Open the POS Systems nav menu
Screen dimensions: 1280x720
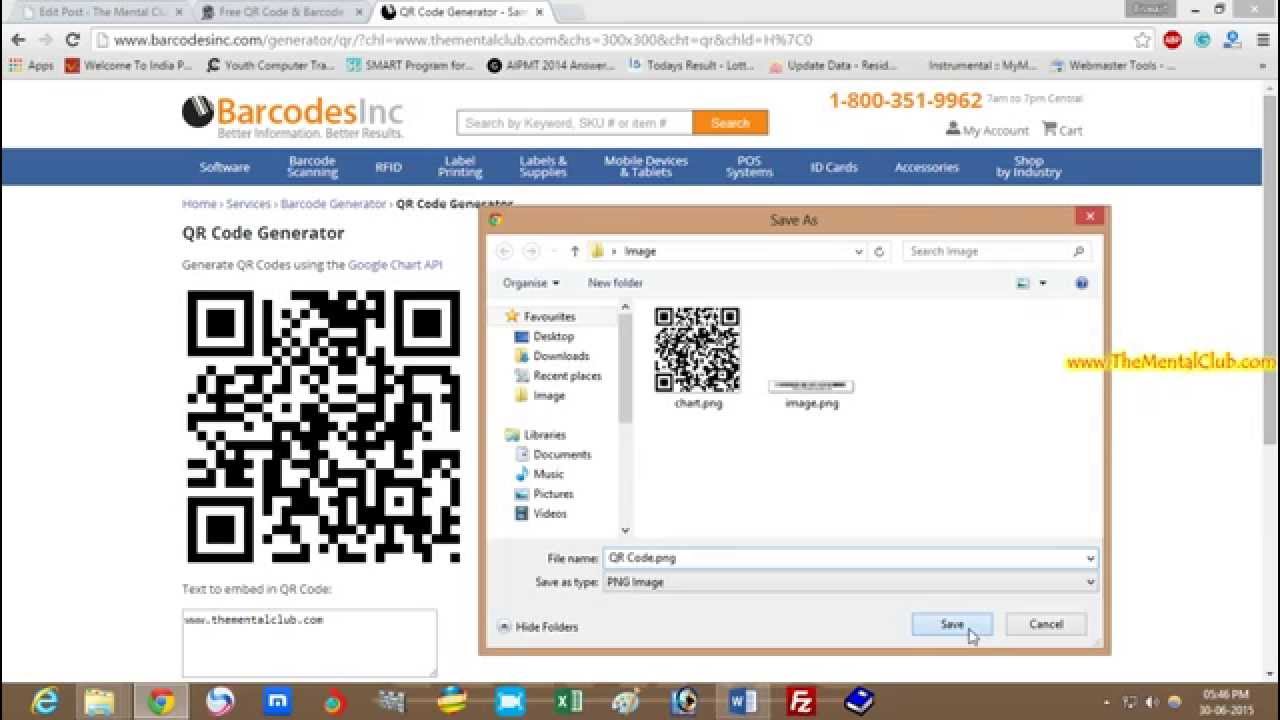tap(749, 167)
